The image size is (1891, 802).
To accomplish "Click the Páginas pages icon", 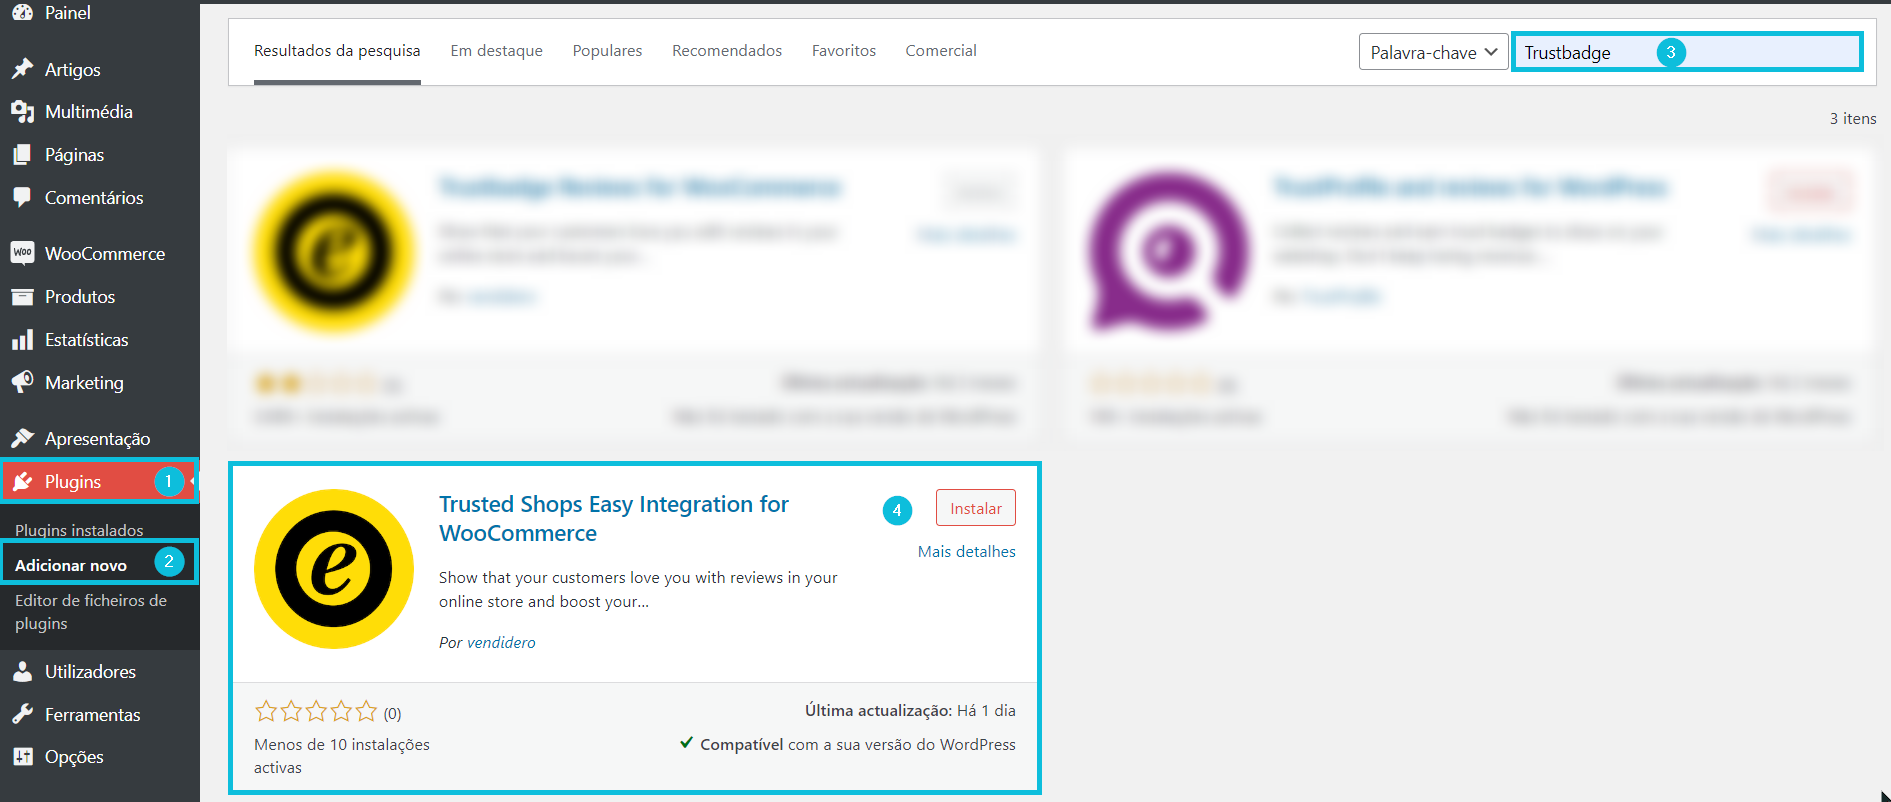I will click(22, 155).
